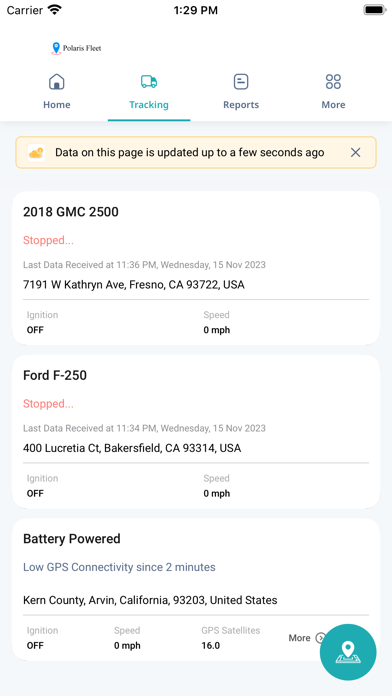
Task: Open the 2018 GMC 2500 vehicle card
Action: coord(196,268)
